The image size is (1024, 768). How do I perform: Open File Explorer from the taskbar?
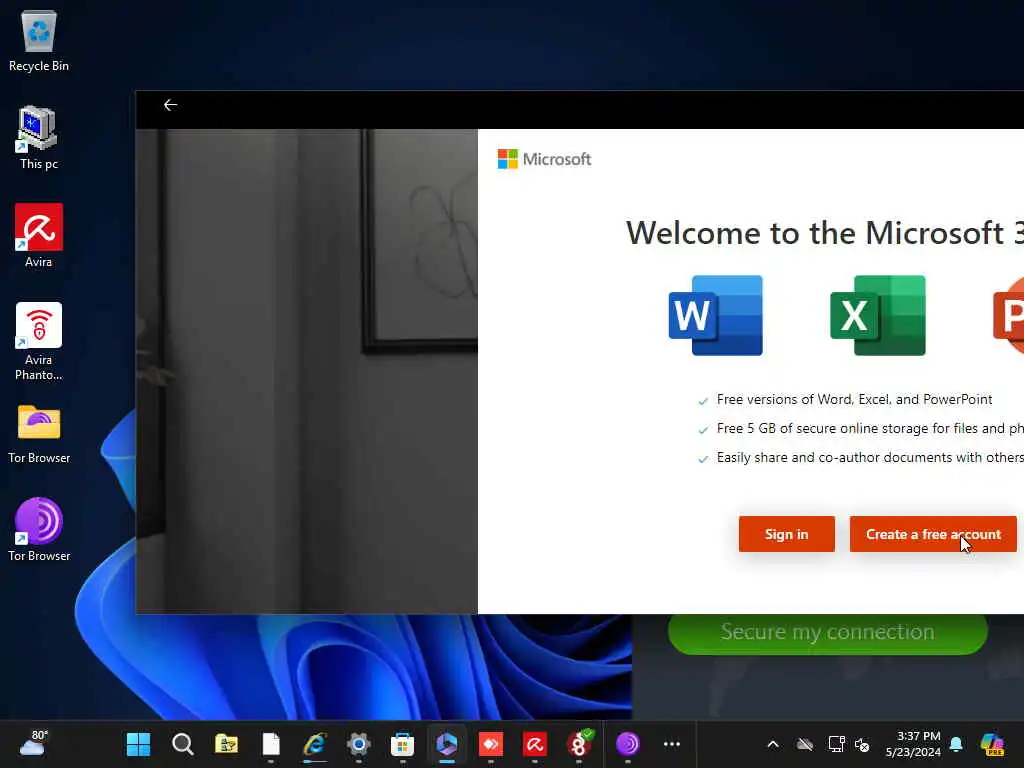(227, 744)
